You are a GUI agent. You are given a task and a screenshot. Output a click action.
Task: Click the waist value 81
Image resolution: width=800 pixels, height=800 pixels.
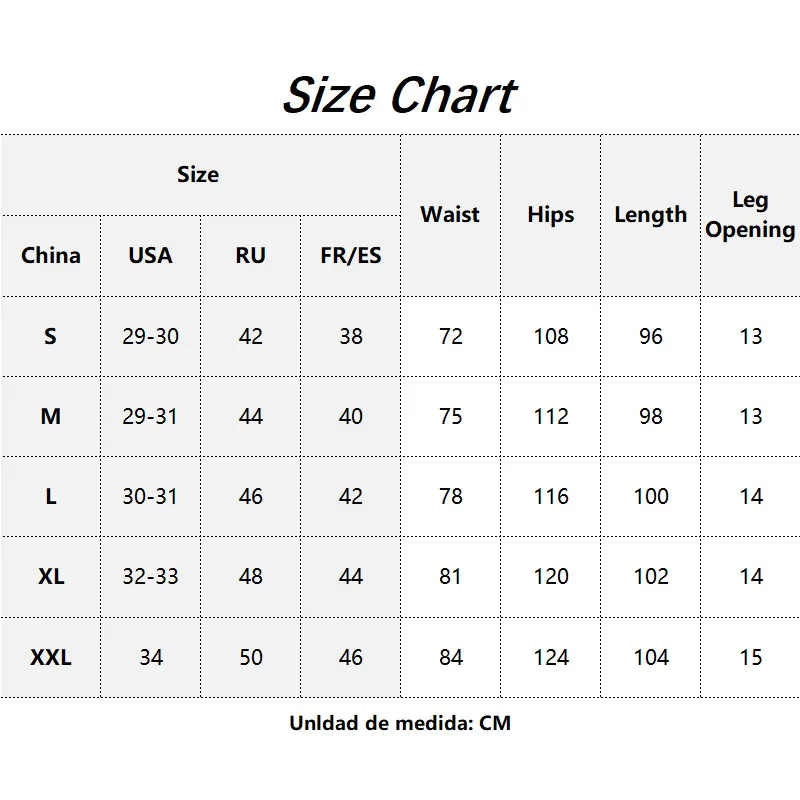coord(449,577)
